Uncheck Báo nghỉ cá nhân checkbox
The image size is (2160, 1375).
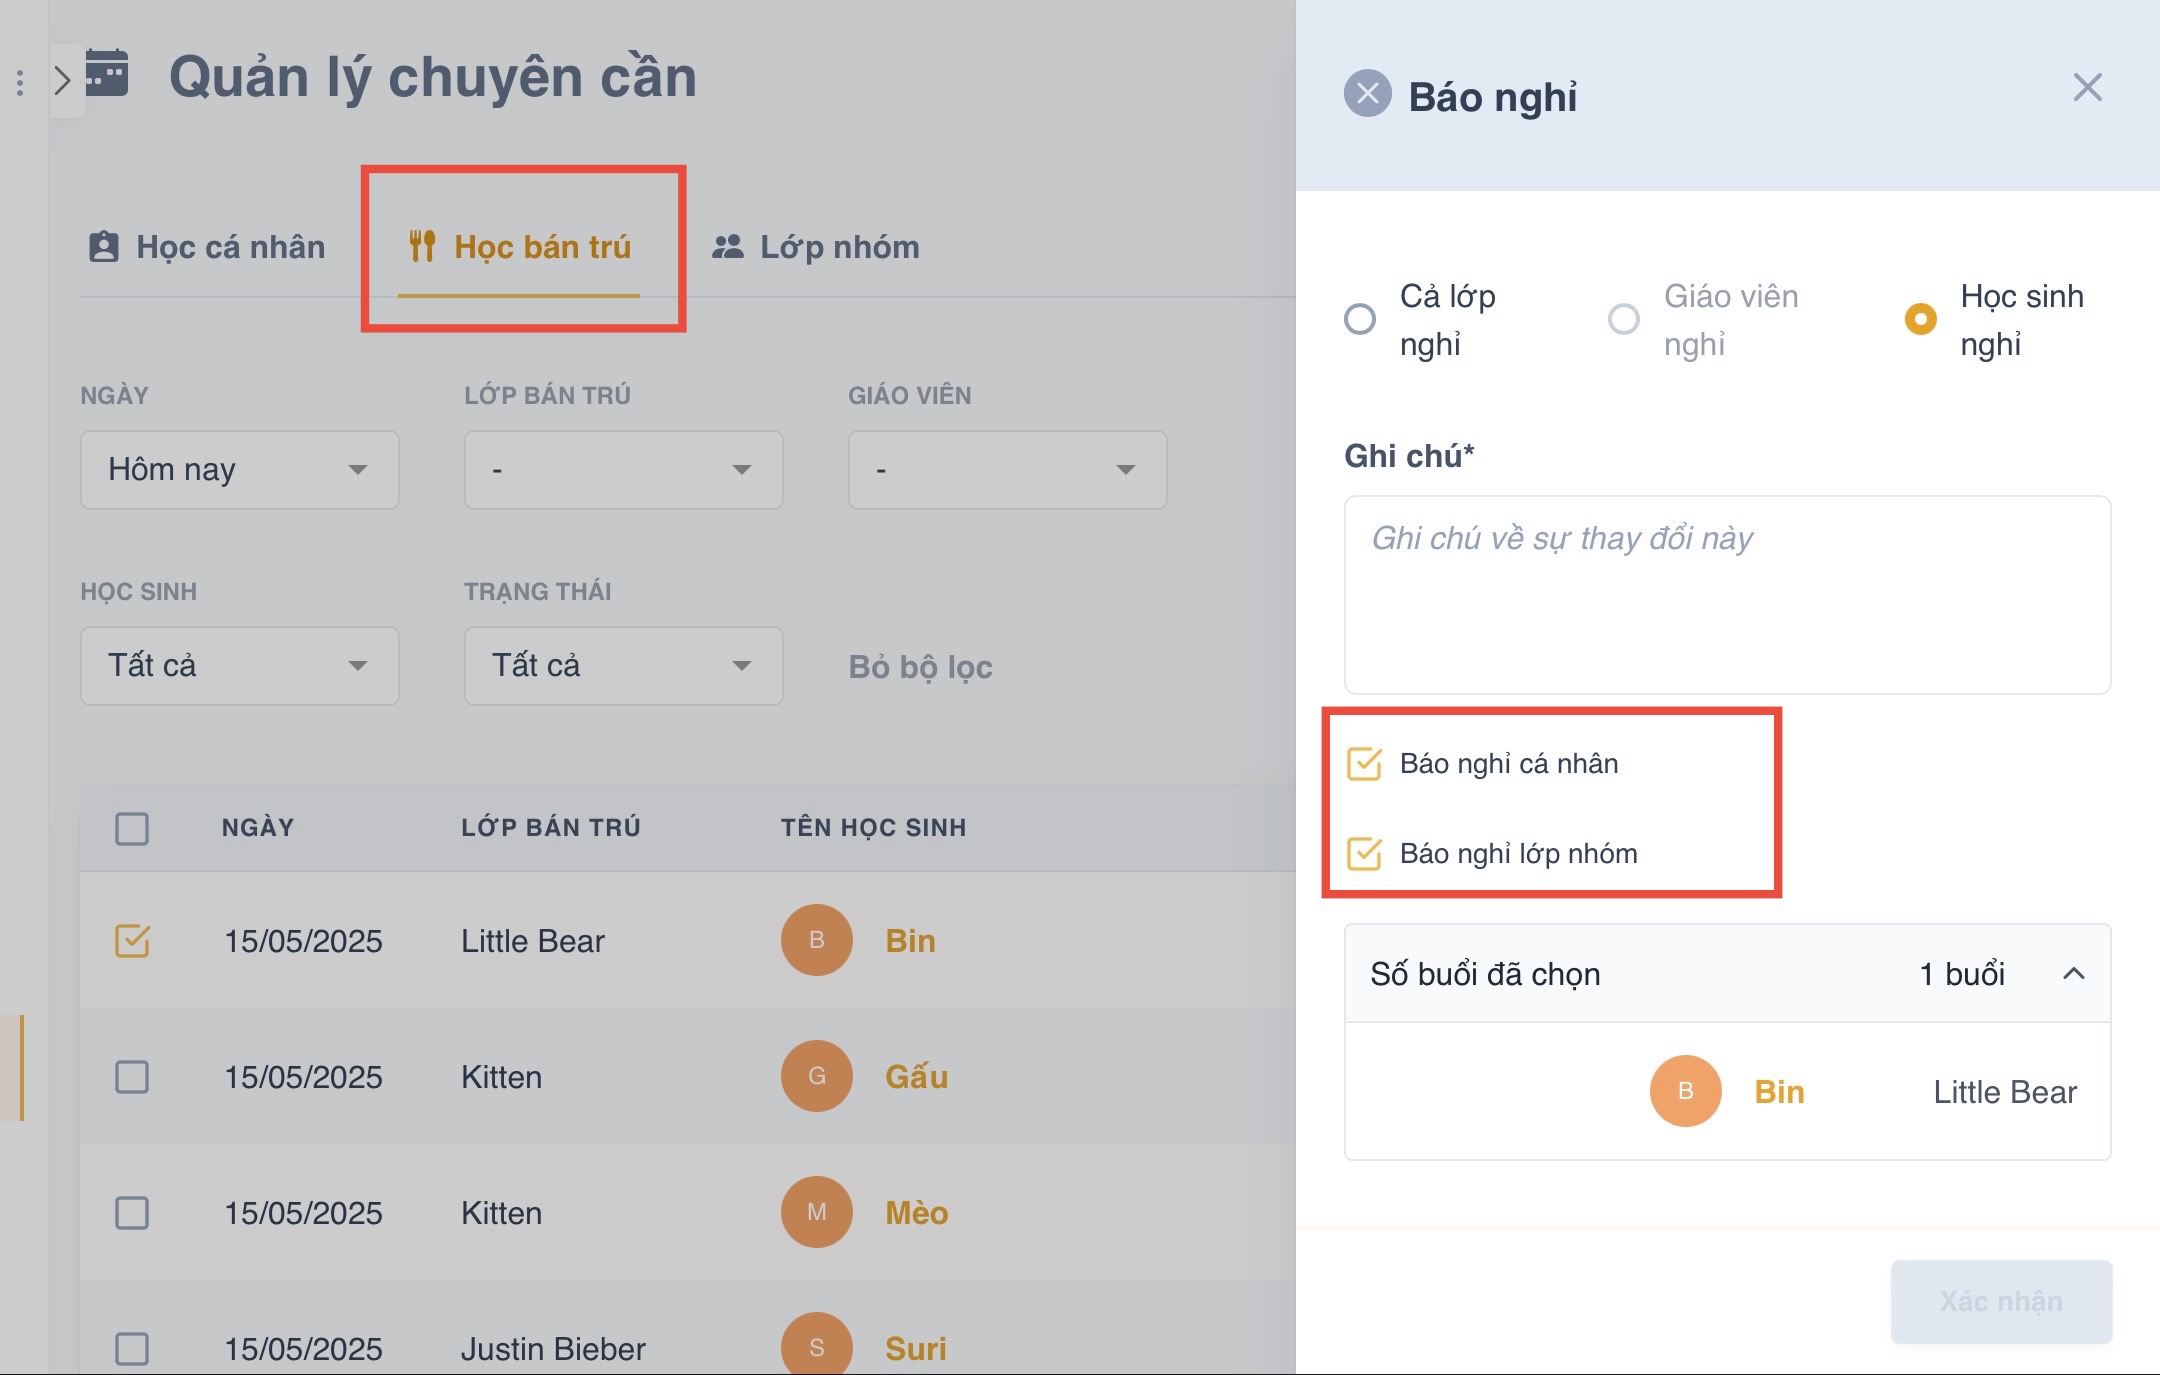pyautogui.click(x=1364, y=764)
